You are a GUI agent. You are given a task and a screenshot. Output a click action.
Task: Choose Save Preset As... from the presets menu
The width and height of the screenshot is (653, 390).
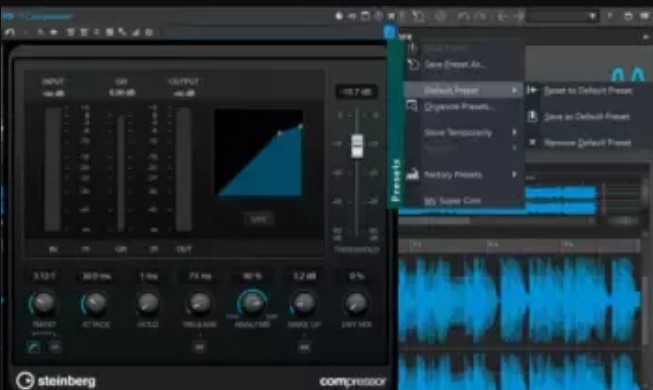click(455, 65)
